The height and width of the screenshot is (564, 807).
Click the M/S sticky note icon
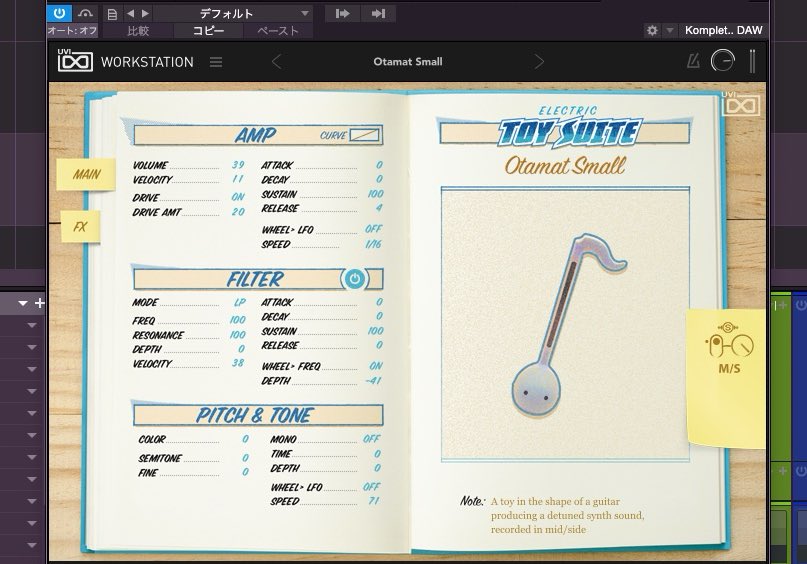(729, 347)
